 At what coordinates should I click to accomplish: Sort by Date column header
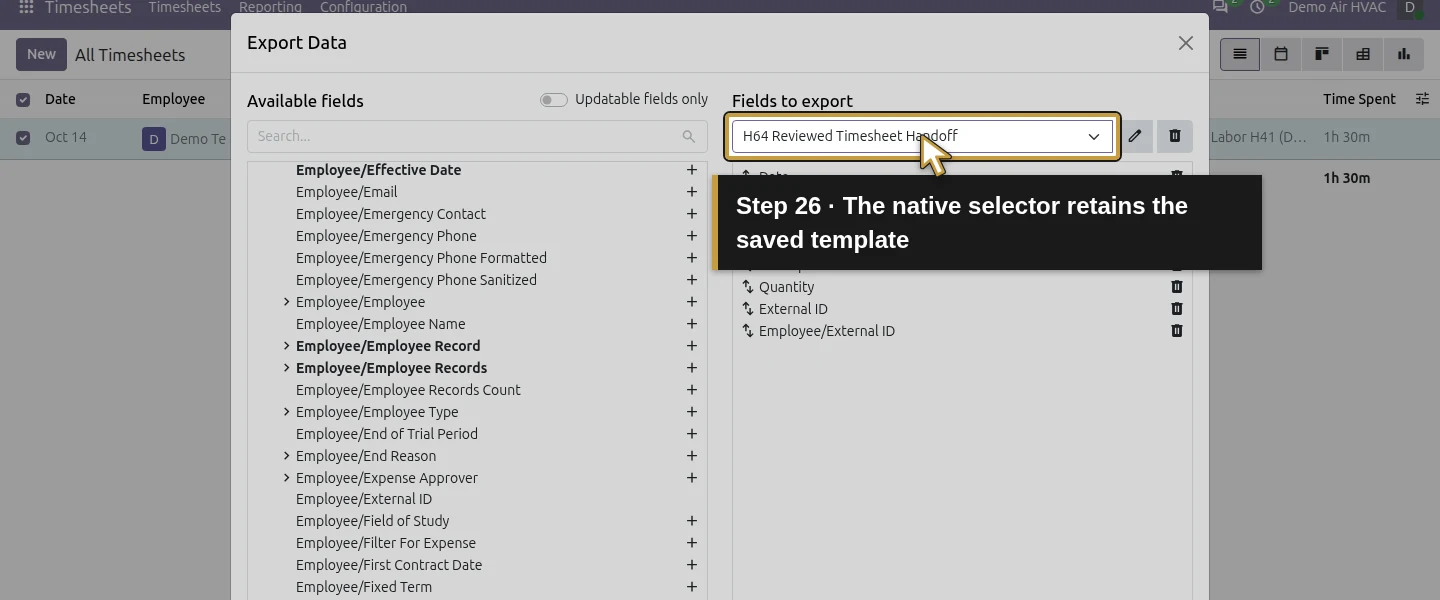click(x=60, y=99)
